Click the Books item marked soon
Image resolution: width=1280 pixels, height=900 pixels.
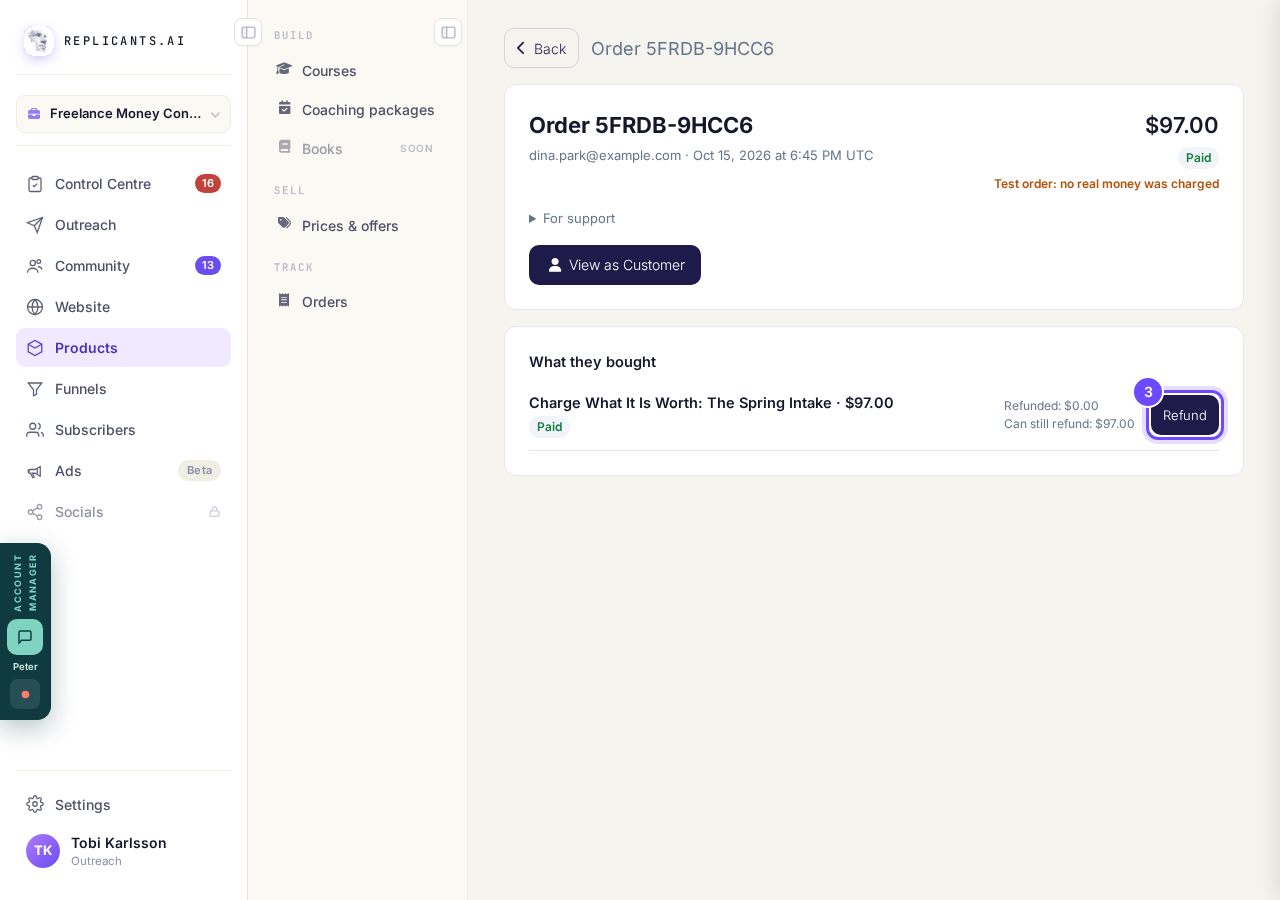pyautogui.click(x=357, y=149)
